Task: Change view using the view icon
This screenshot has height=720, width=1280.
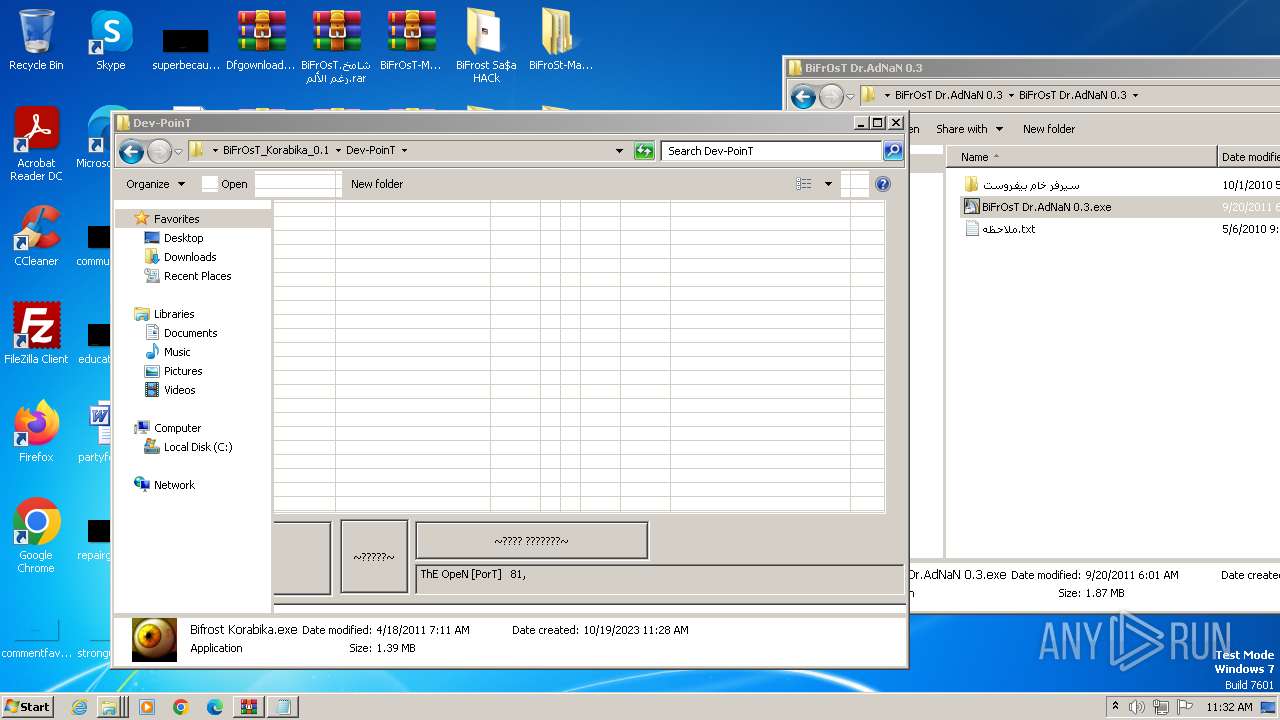Action: pos(804,184)
